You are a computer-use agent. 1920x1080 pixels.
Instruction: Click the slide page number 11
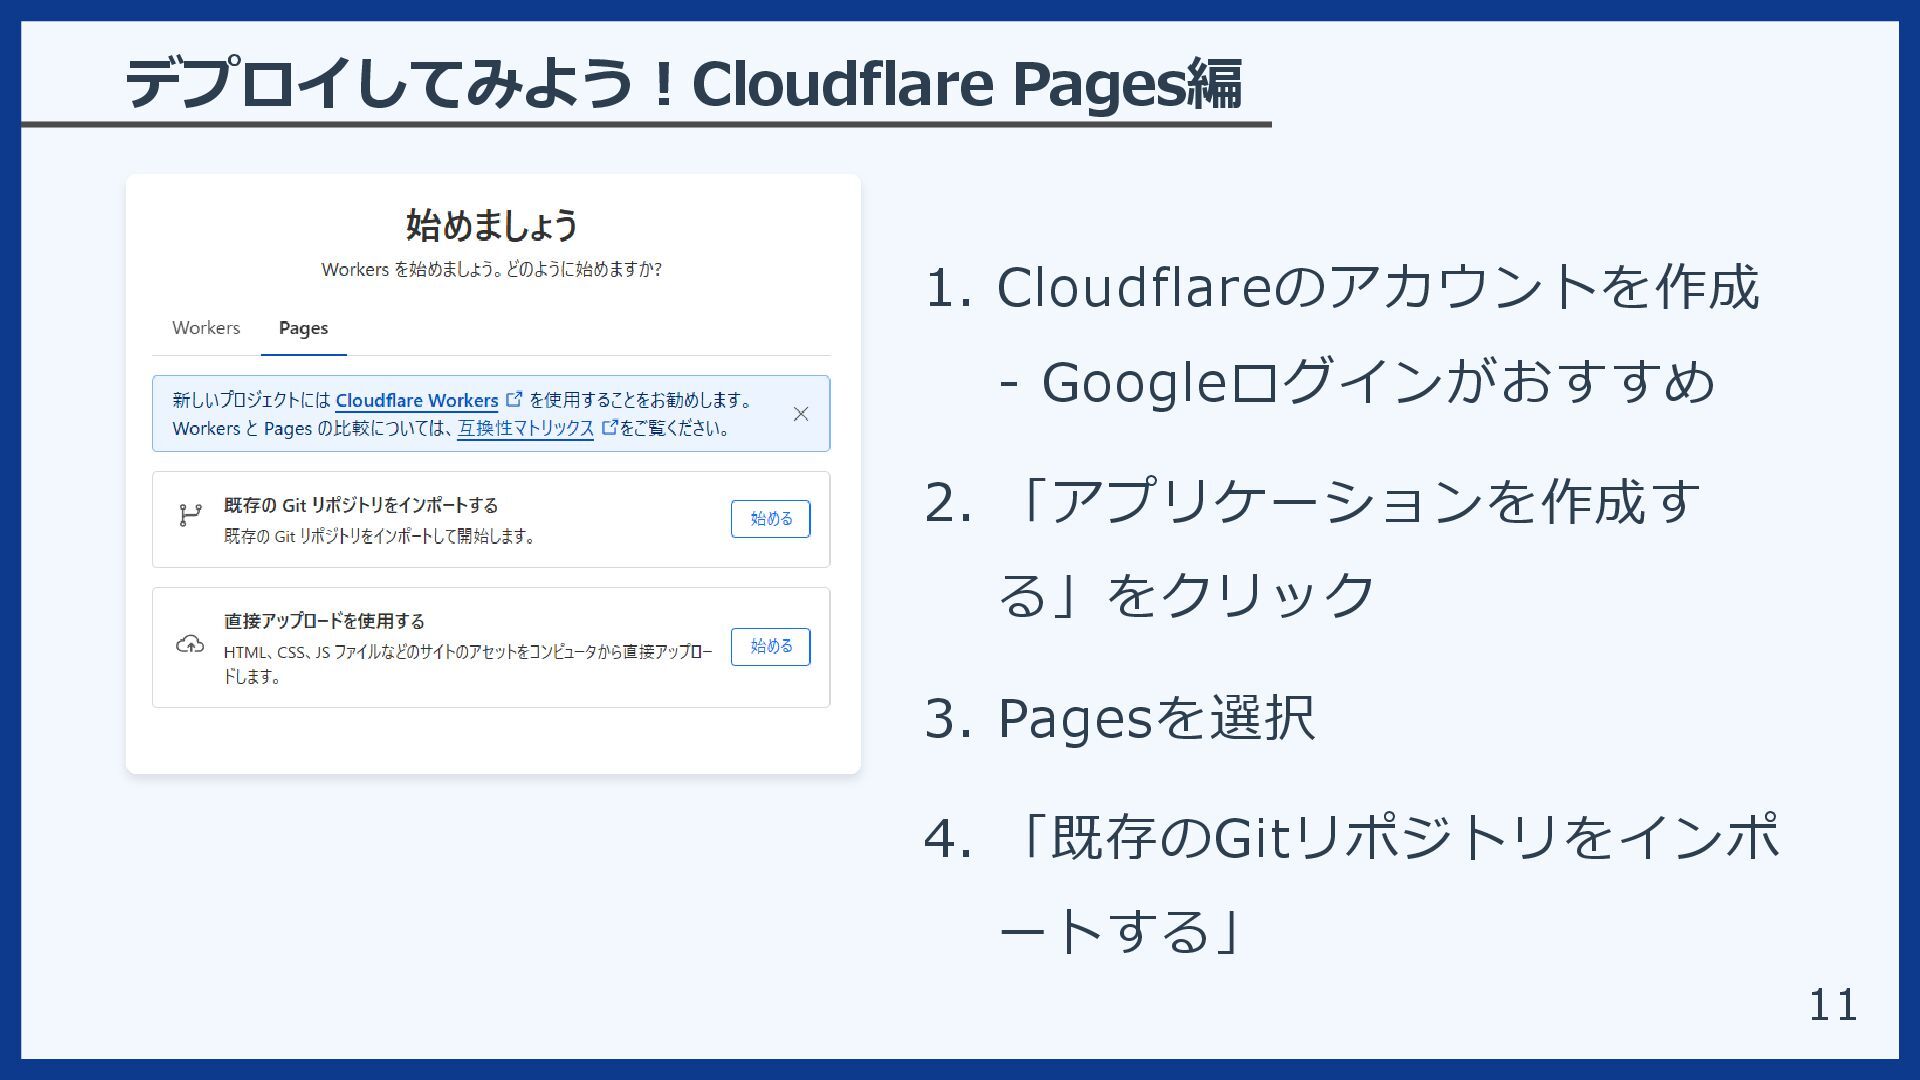click(x=1833, y=1005)
